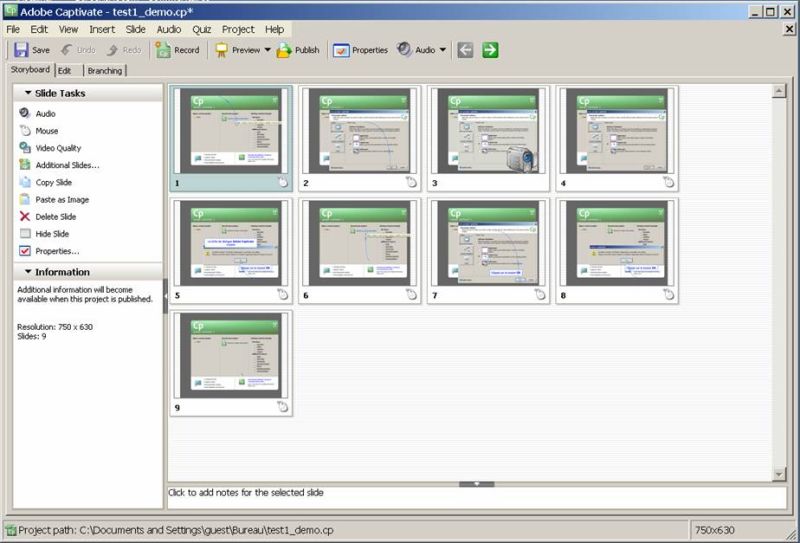The width and height of the screenshot is (800, 543).
Task: Go to next slide with green arrow
Action: click(x=490, y=50)
